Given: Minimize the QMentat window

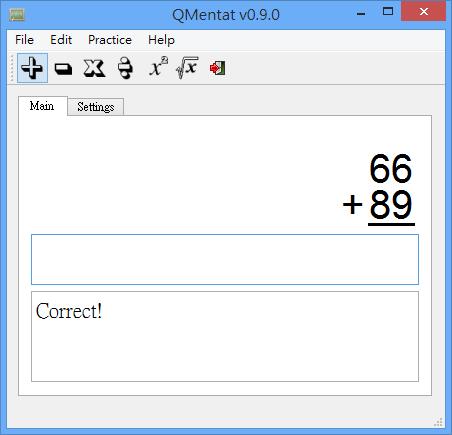Looking at the screenshot, I should pyautogui.click(x=361, y=13).
